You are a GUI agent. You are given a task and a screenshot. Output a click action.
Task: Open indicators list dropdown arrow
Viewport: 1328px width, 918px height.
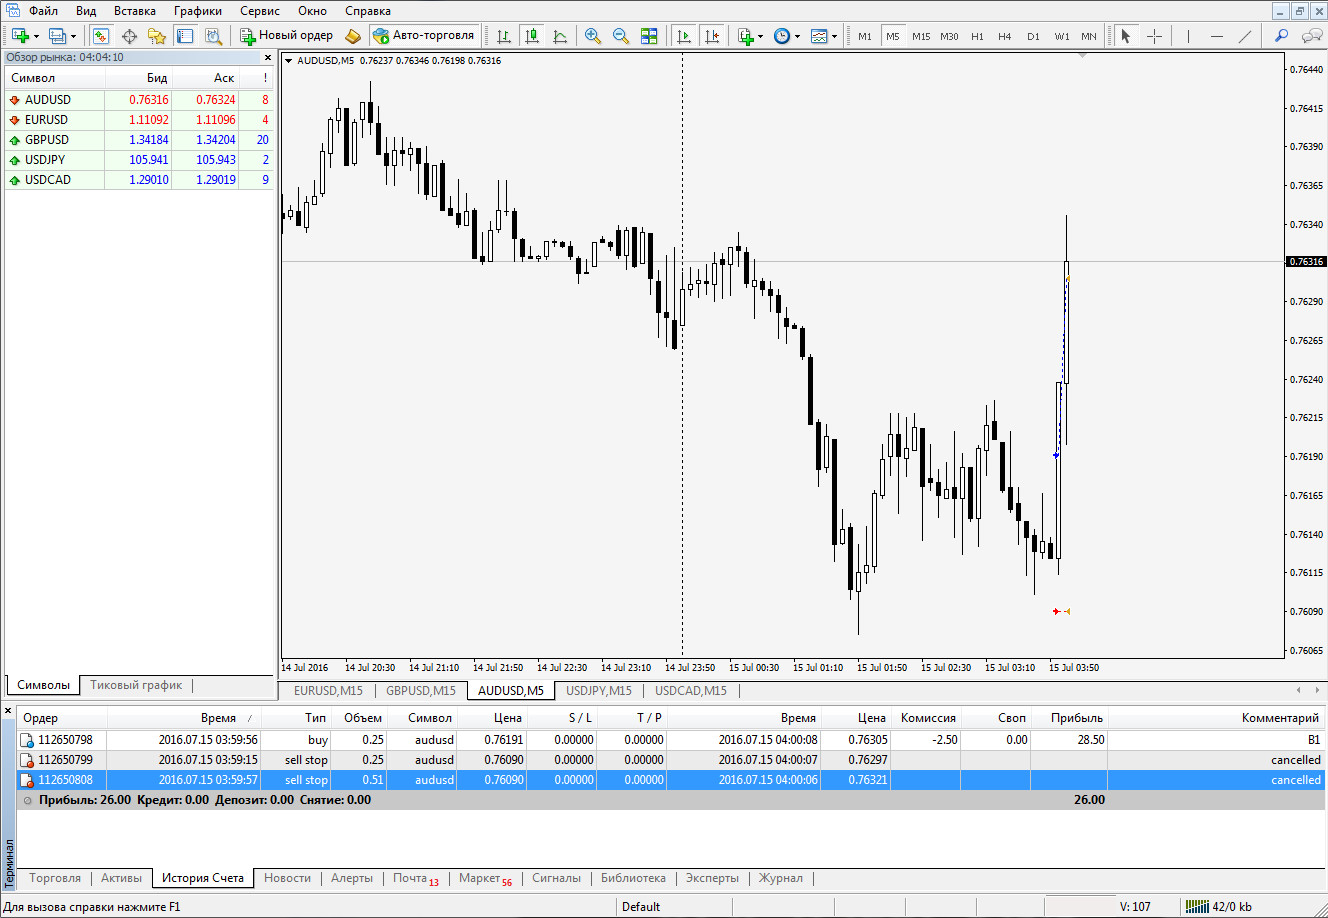[x=761, y=37]
